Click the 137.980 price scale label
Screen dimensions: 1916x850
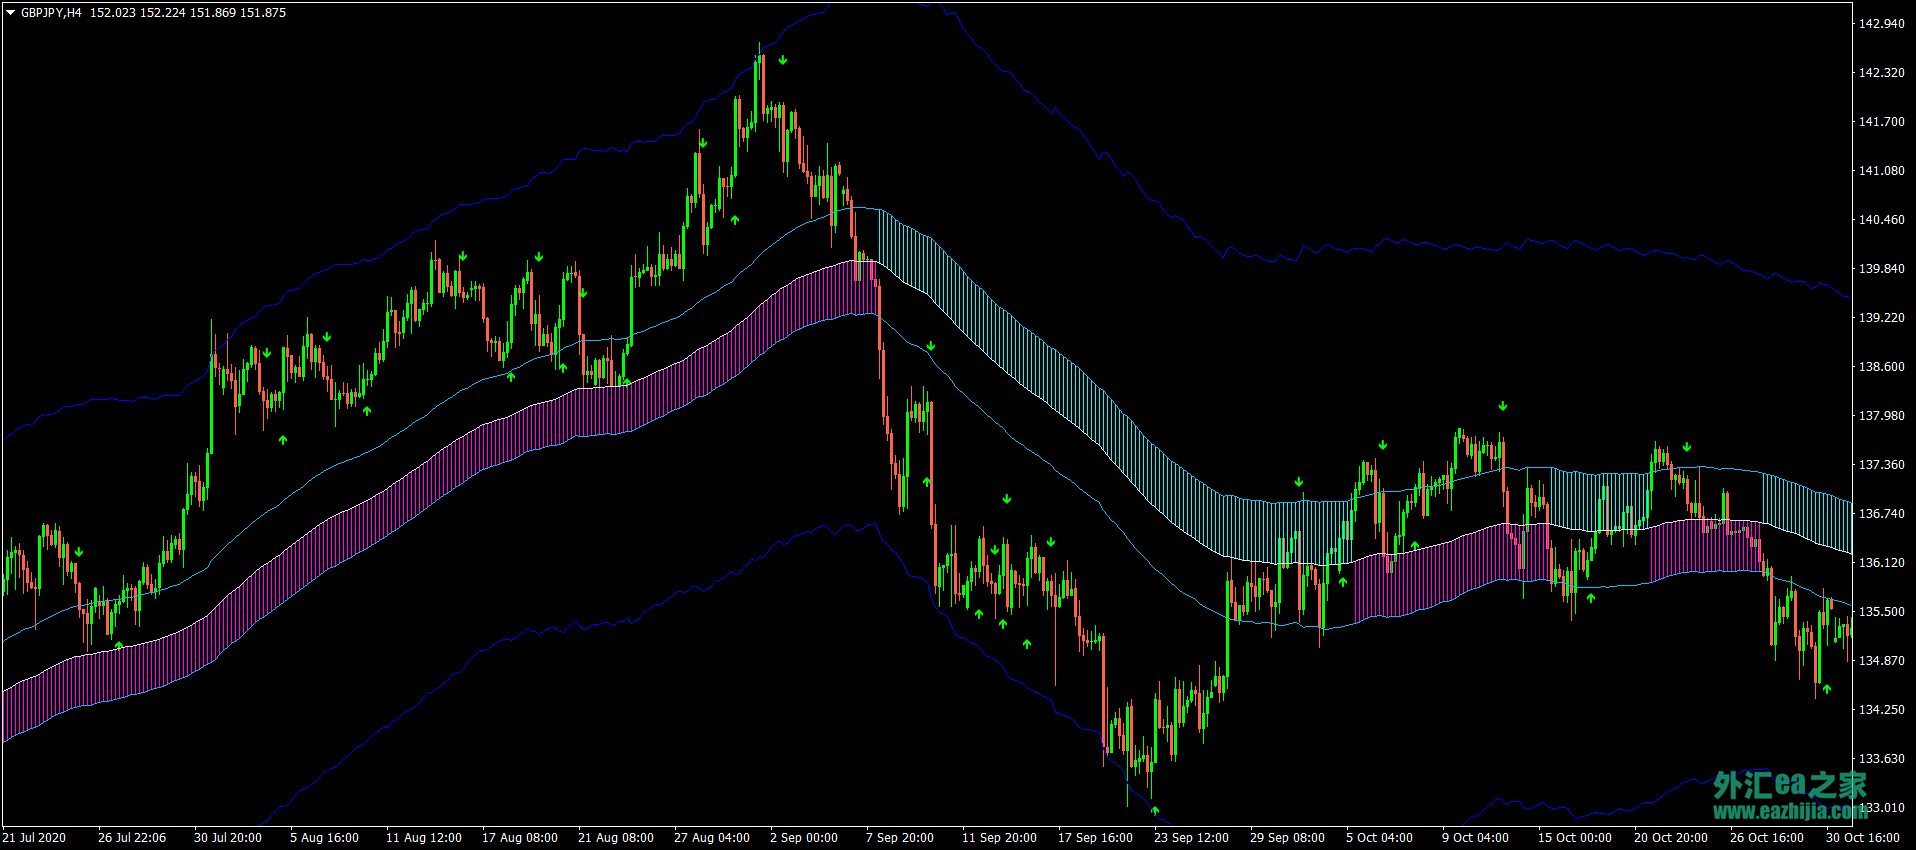(x=1881, y=415)
